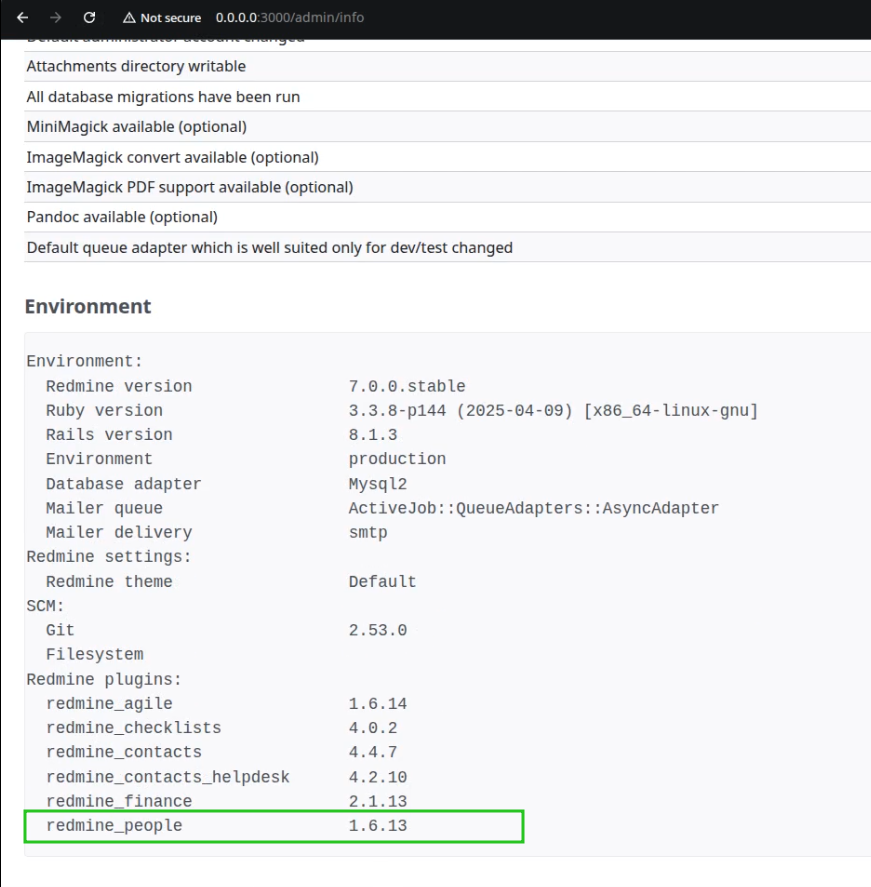Click the 'Redmine theme' label
Image resolution: width=871 pixels, height=887 pixels.
pyautogui.click(x=109, y=582)
